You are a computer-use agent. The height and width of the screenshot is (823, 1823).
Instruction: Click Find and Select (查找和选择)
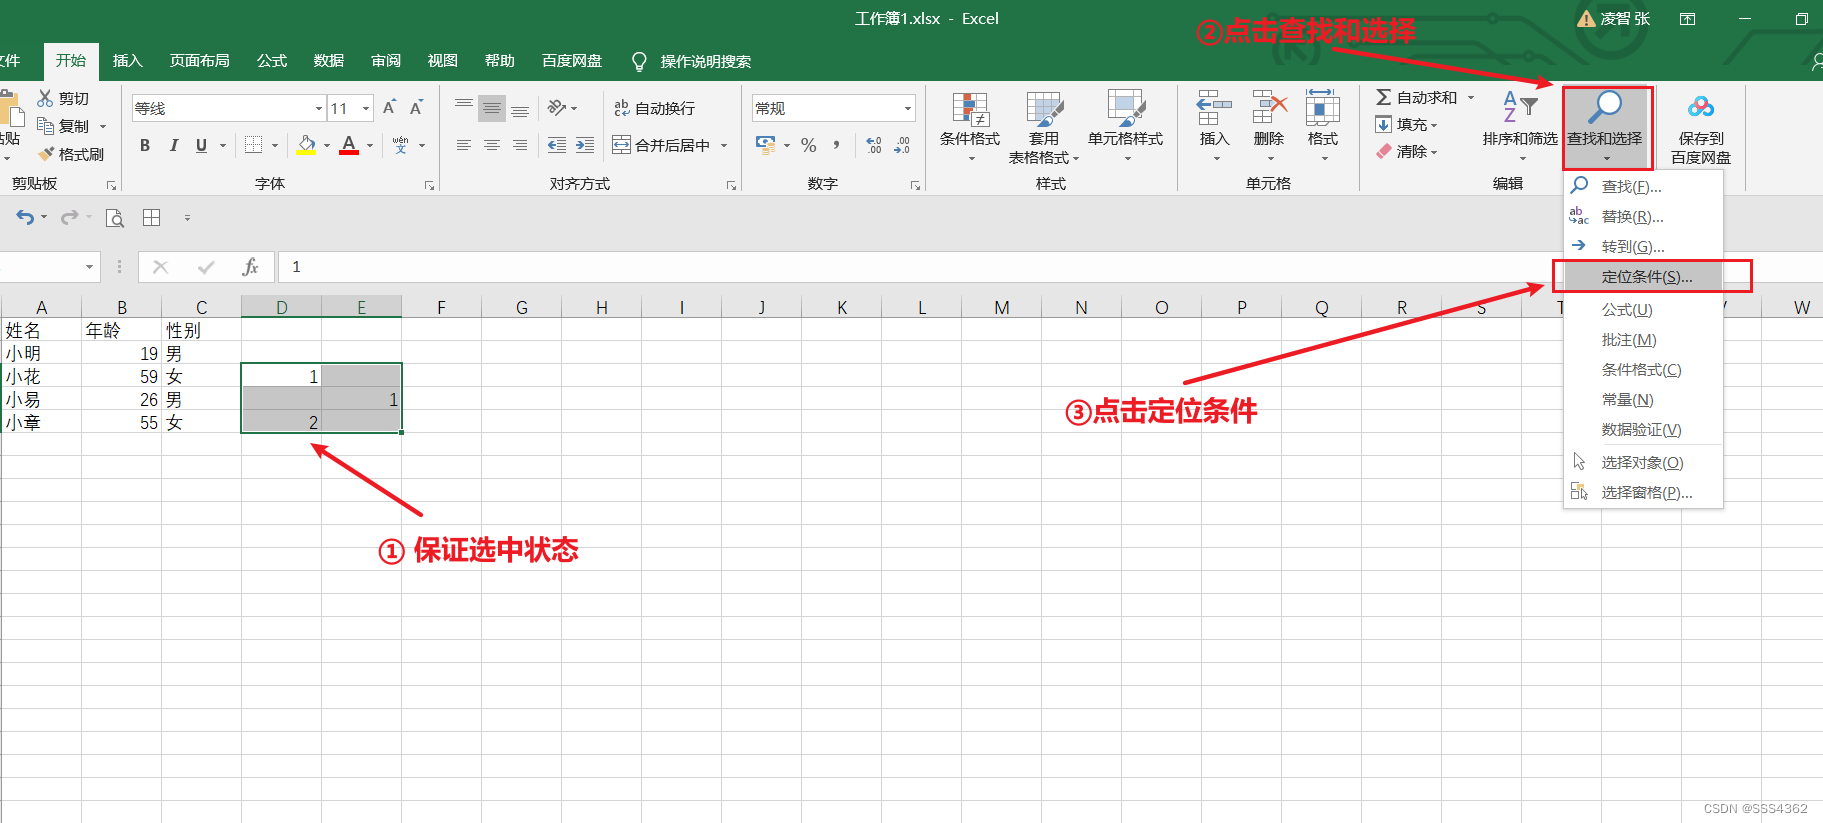(1605, 126)
